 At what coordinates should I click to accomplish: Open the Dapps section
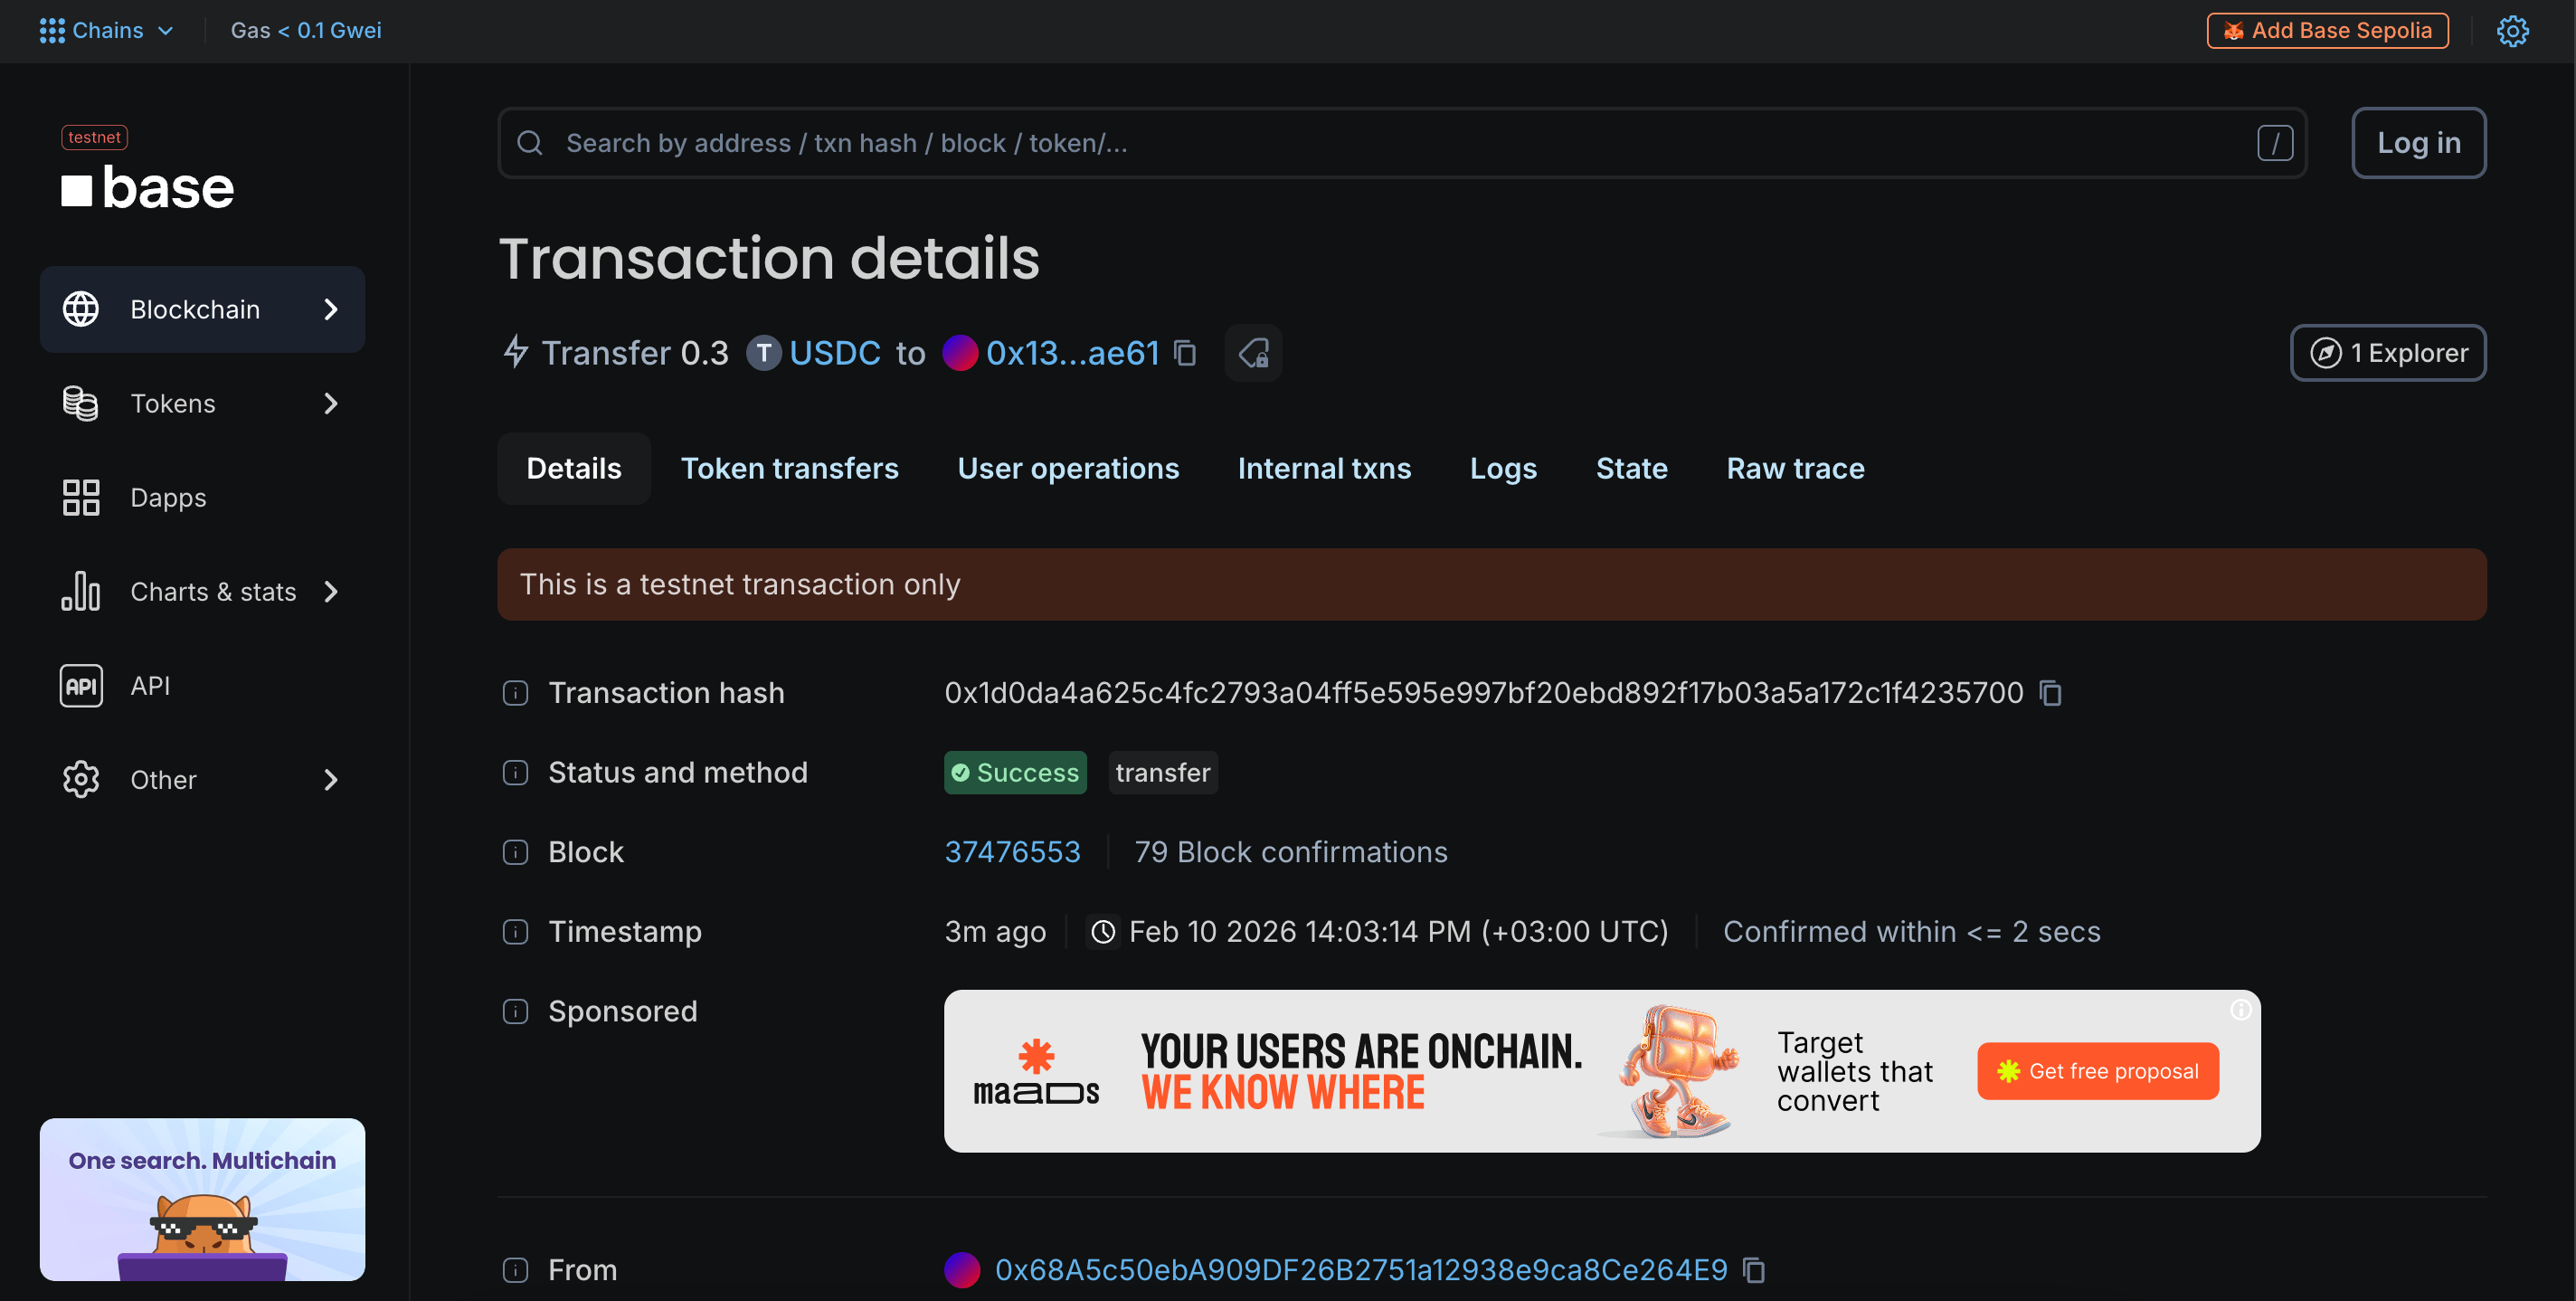pyautogui.click(x=168, y=497)
